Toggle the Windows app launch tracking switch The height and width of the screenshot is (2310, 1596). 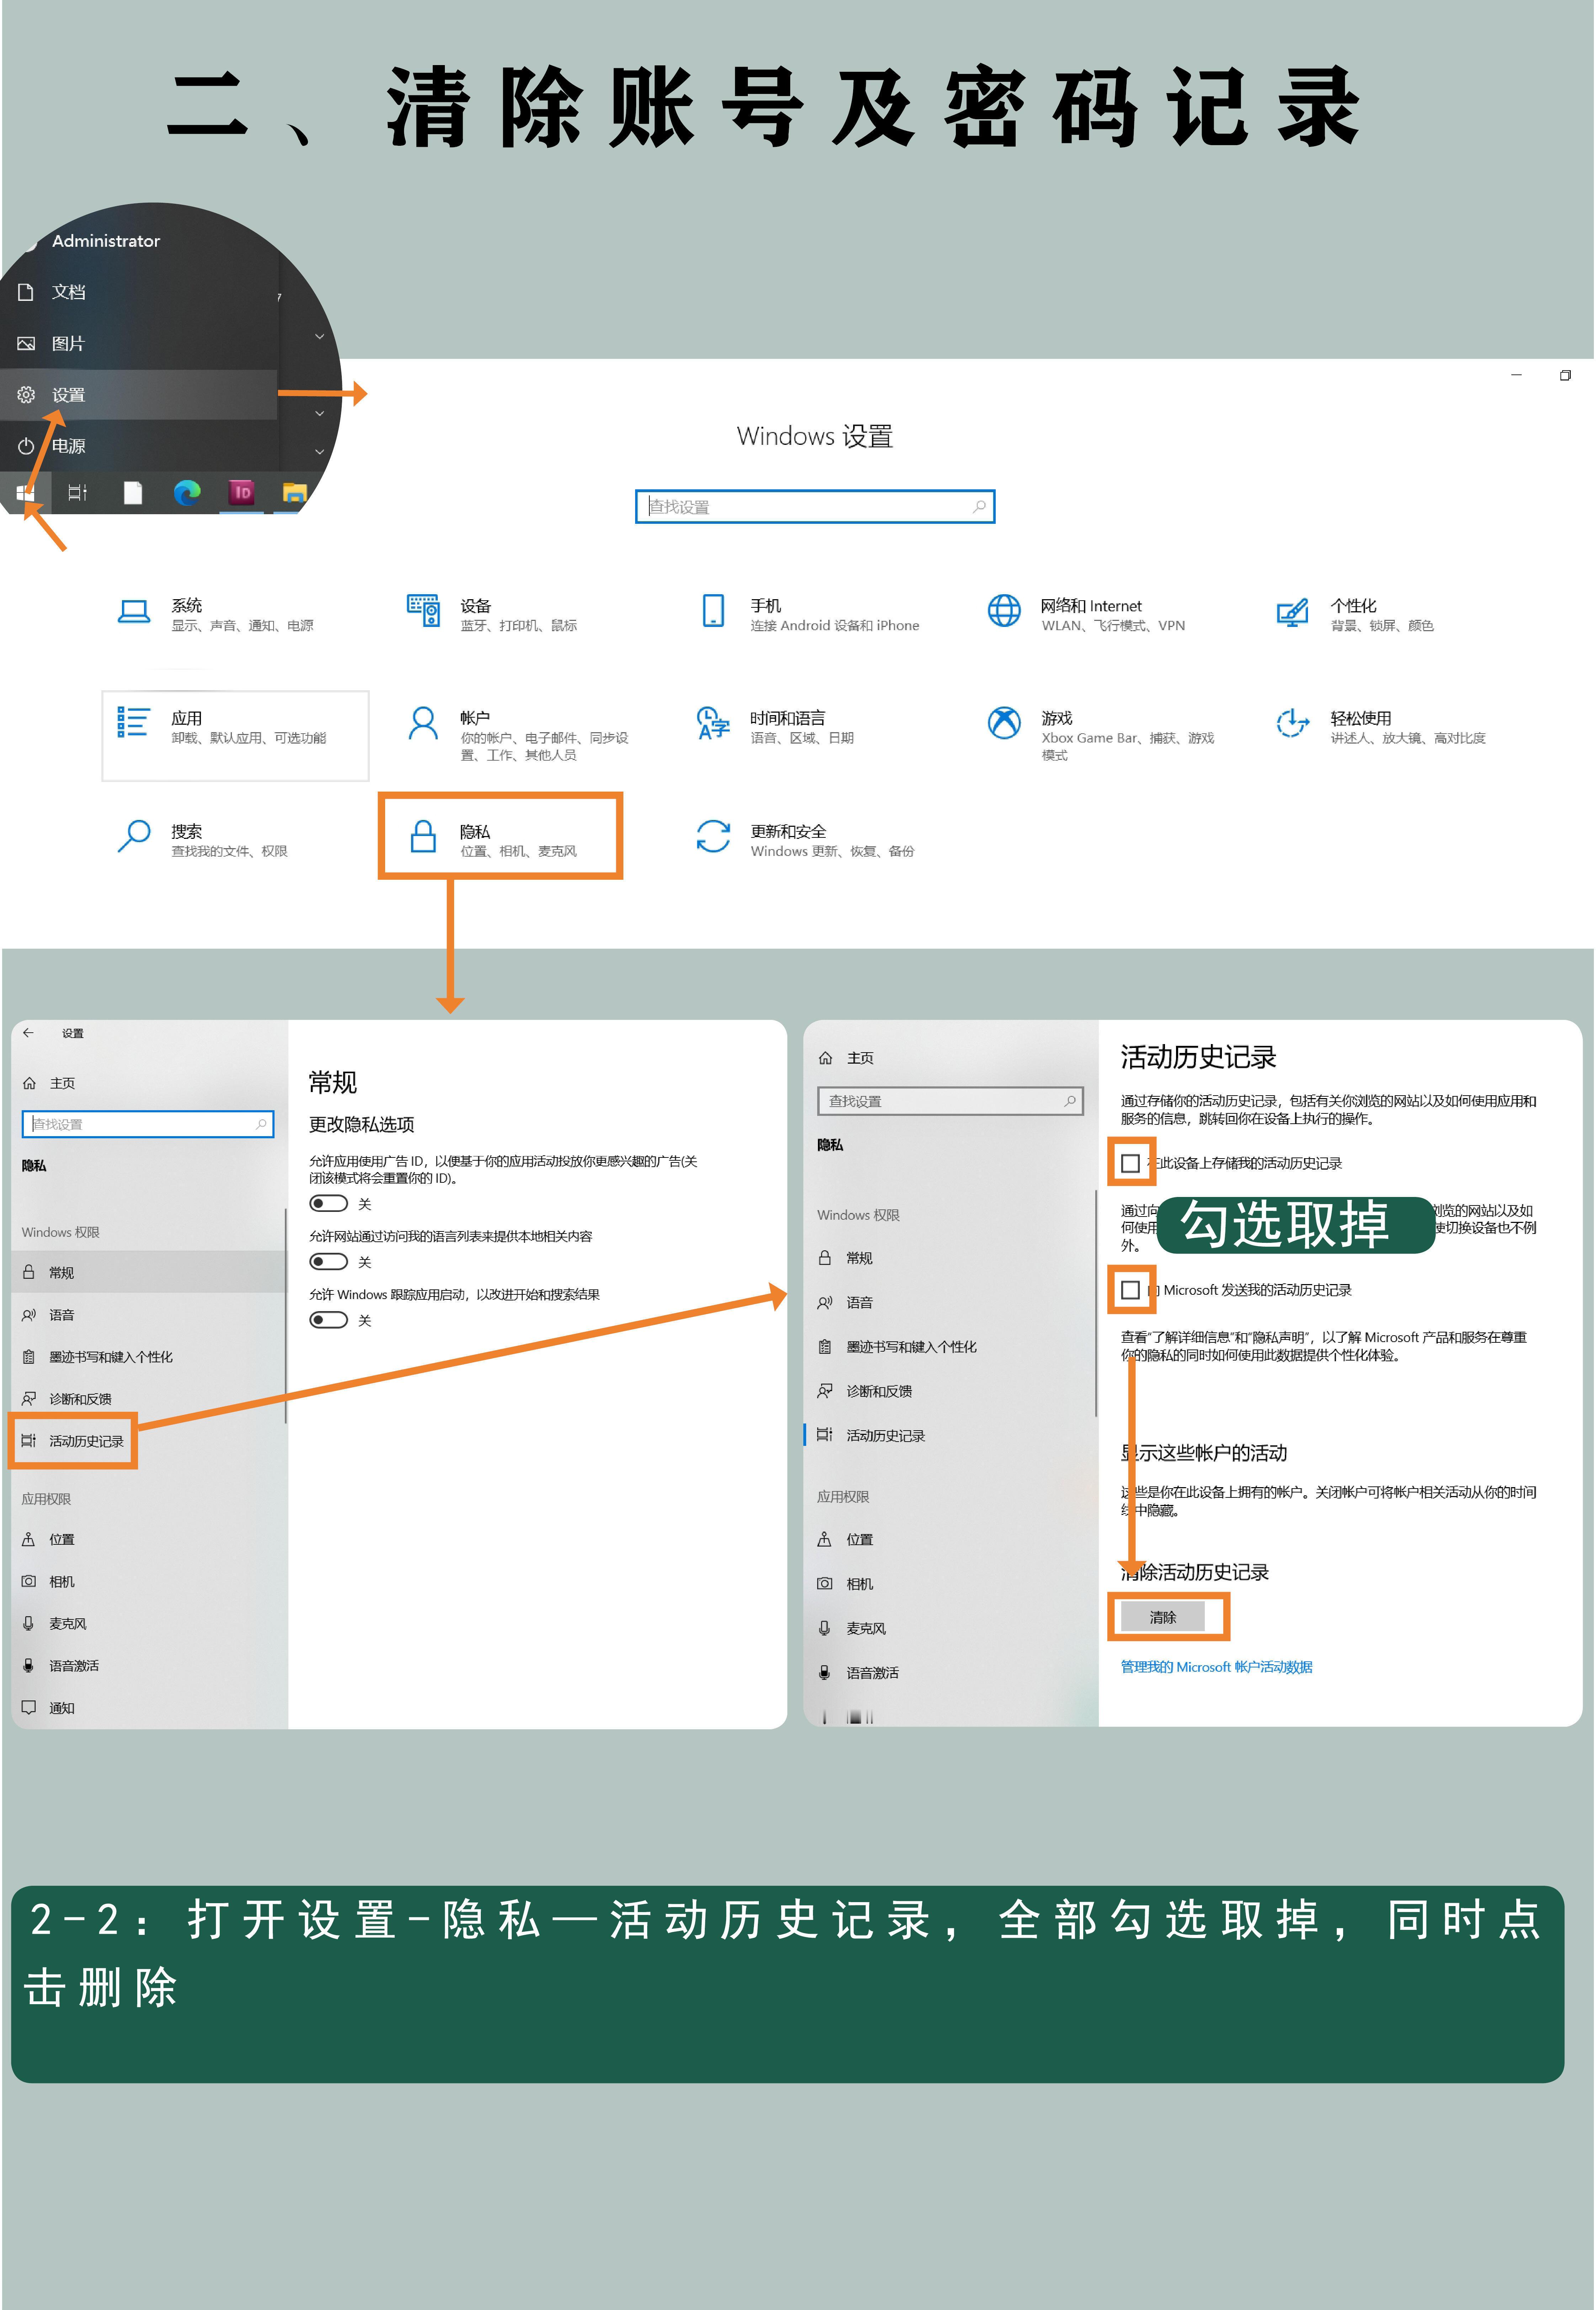(x=328, y=1320)
